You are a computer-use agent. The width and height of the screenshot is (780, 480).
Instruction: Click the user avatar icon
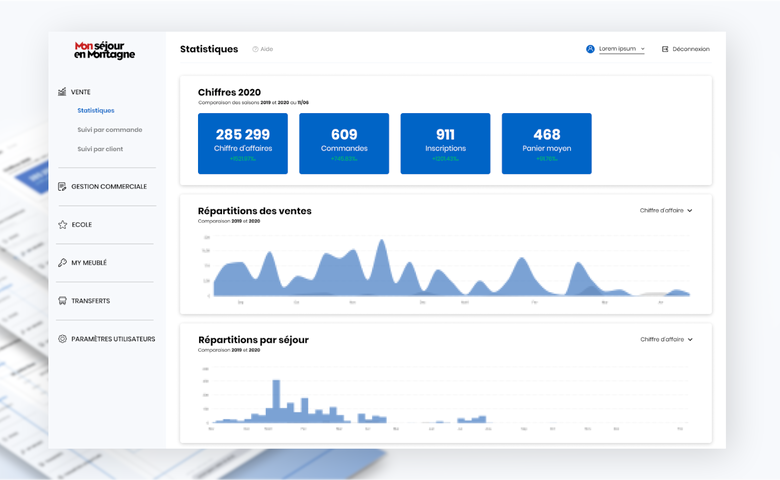click(x=590, y=49)
